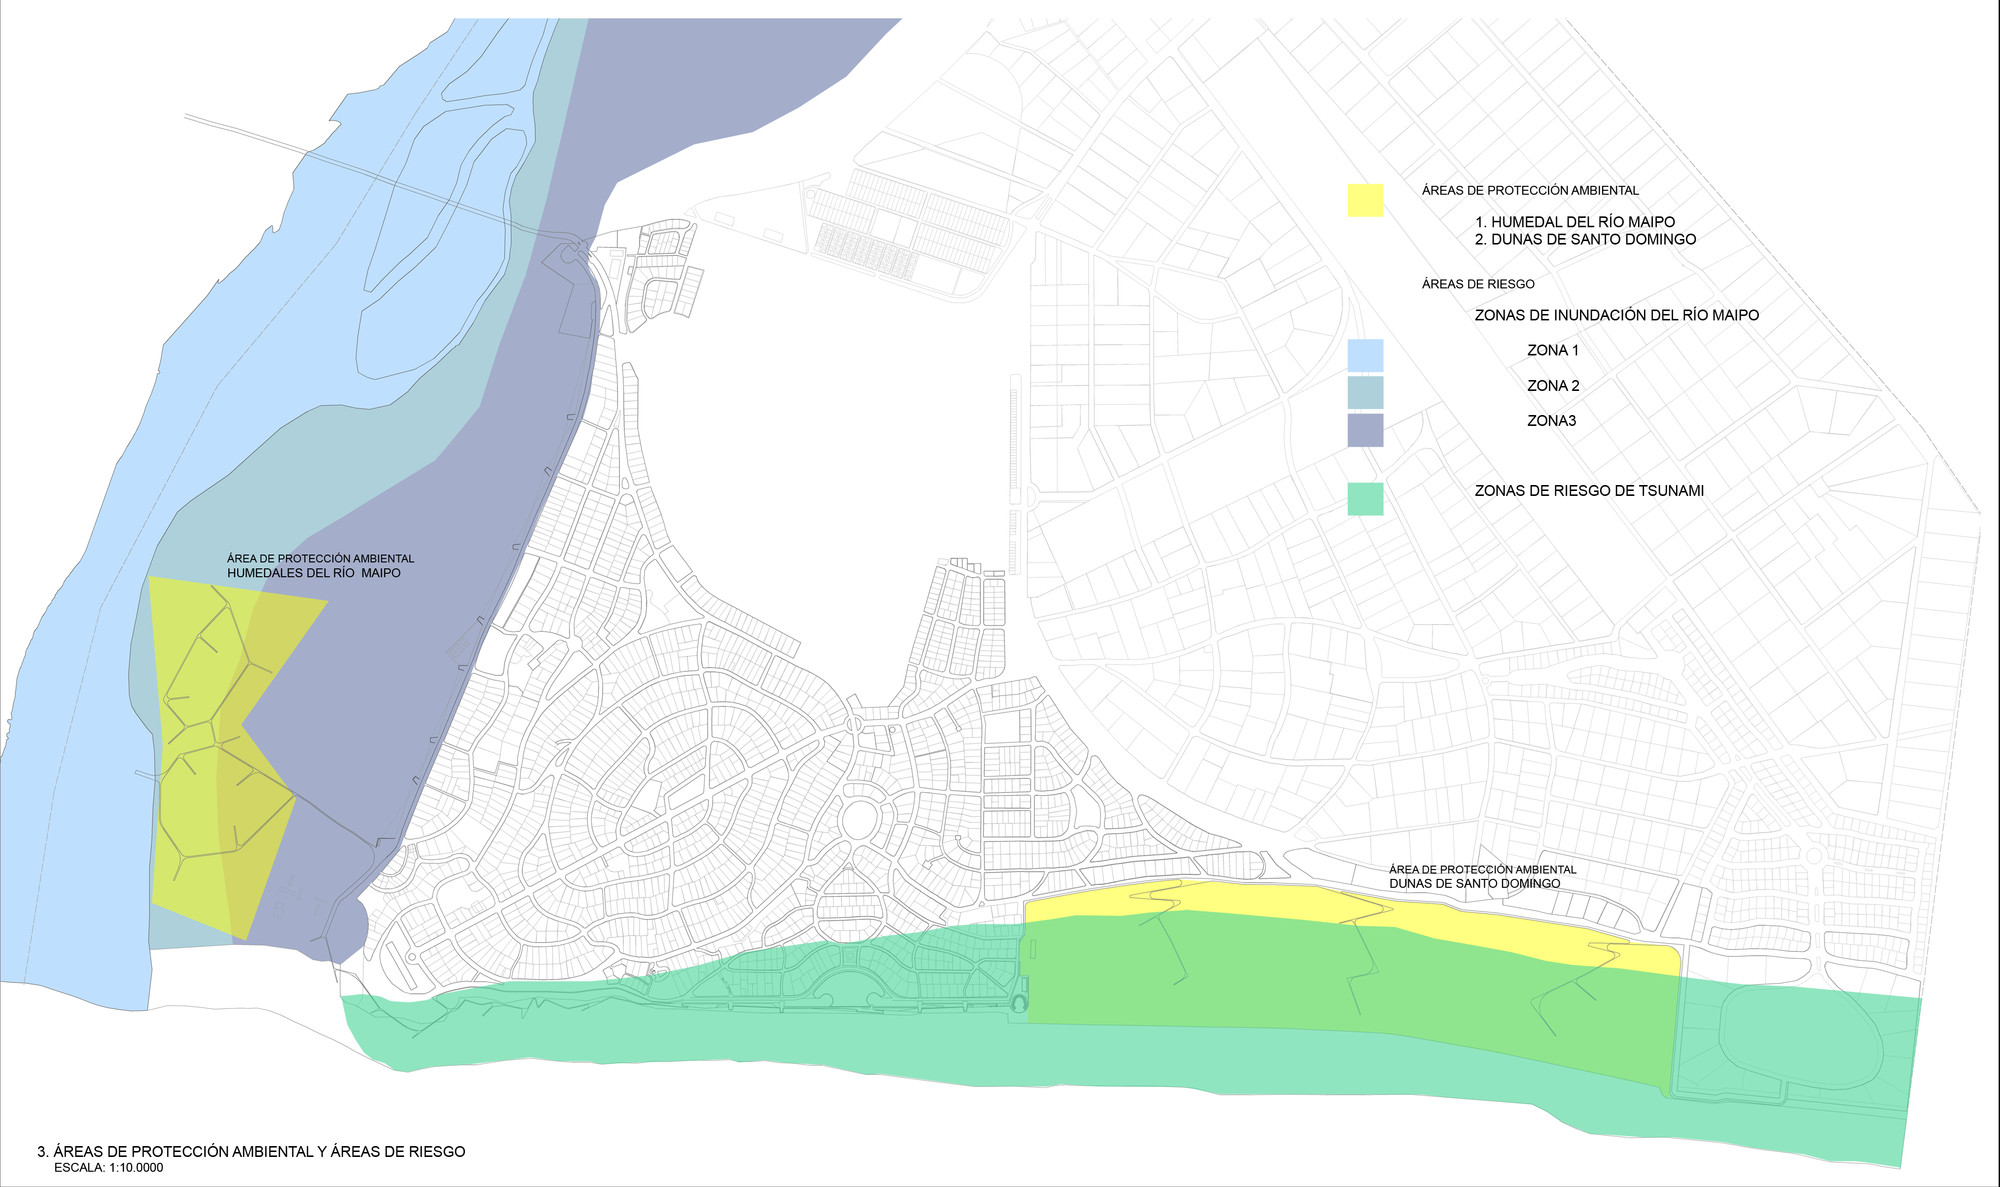Click ZONAS DE INUNDACIÓN DEL RÍO MAIPO heading
Viewport: 2000px width, 1187px height.
pyautogui.click(x=1616, y=315)
